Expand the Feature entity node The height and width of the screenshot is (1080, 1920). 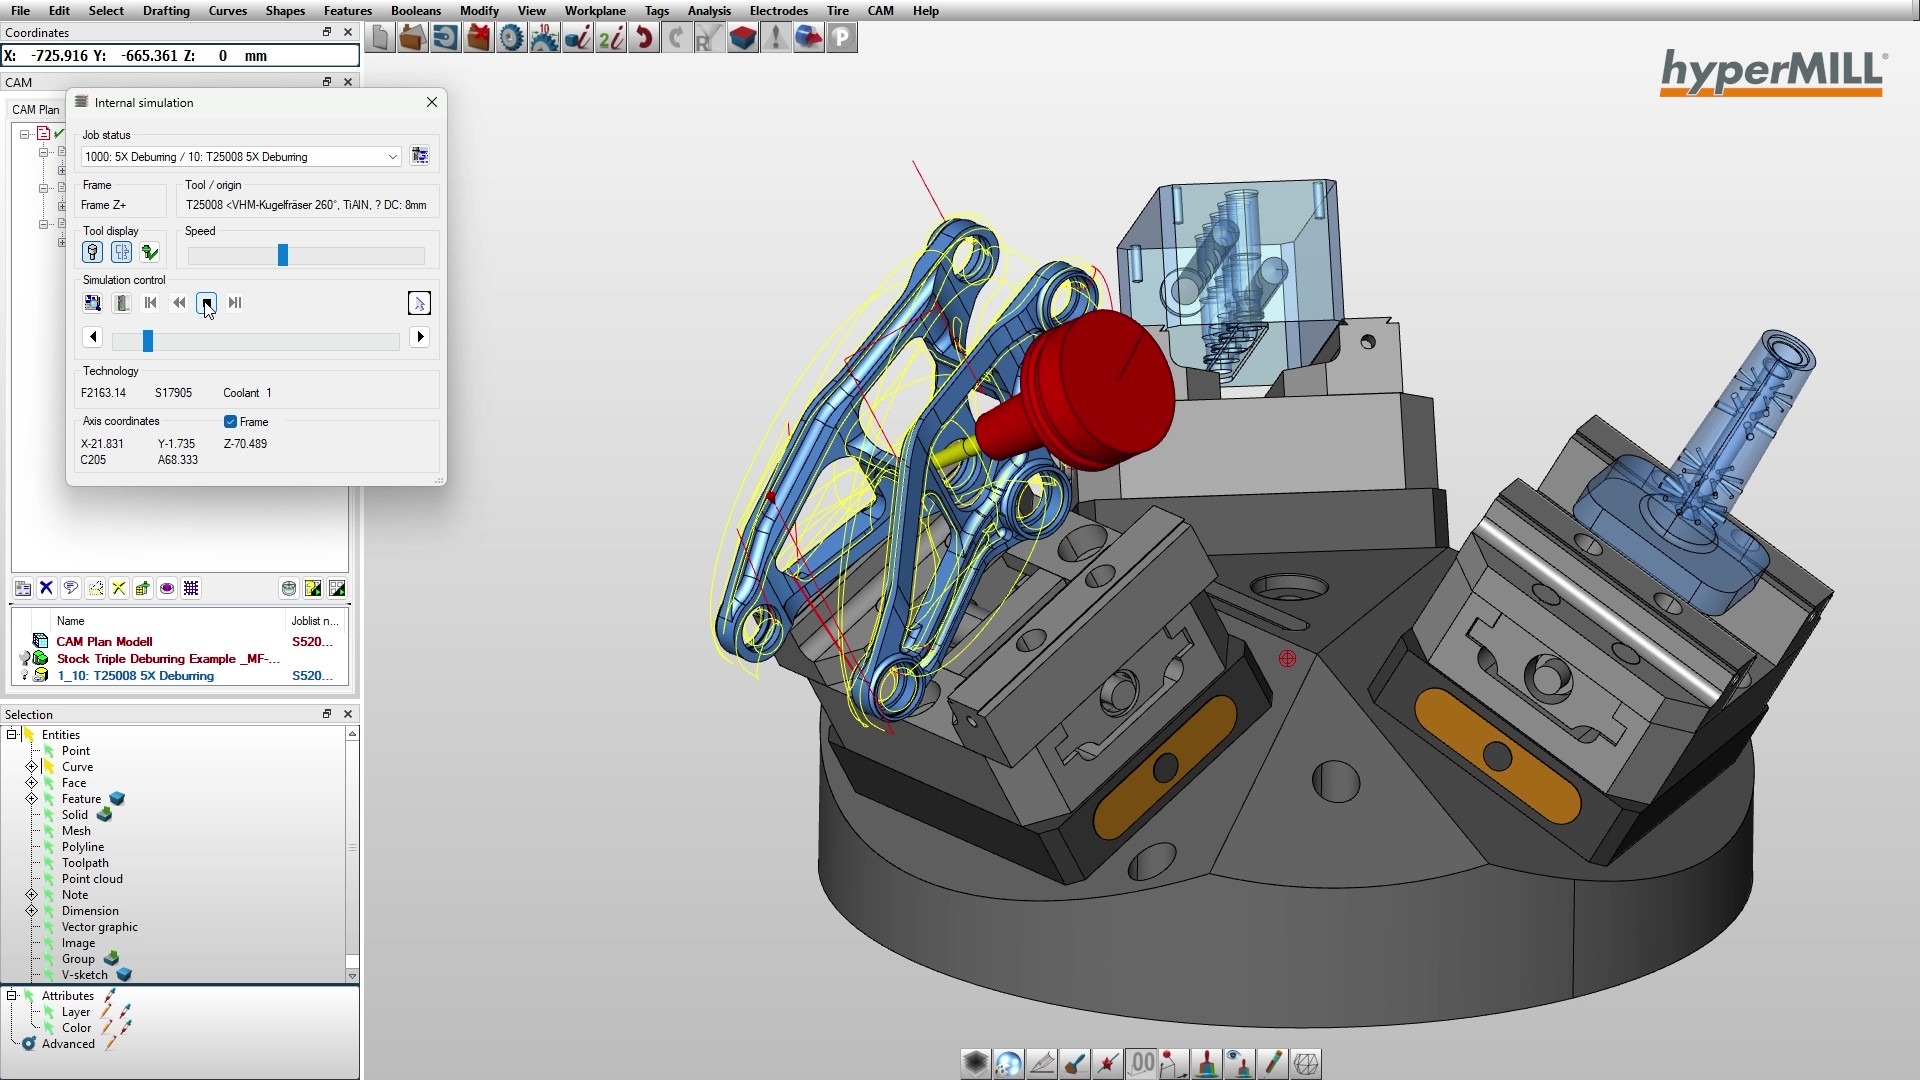(31, 799)
